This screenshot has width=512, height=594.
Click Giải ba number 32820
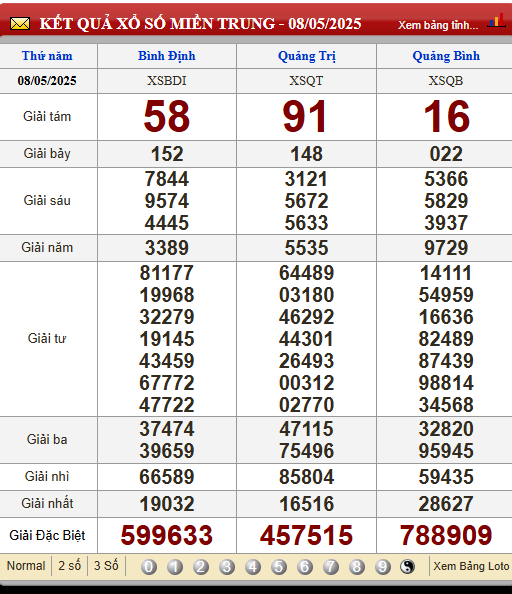(x=446, y=429)
